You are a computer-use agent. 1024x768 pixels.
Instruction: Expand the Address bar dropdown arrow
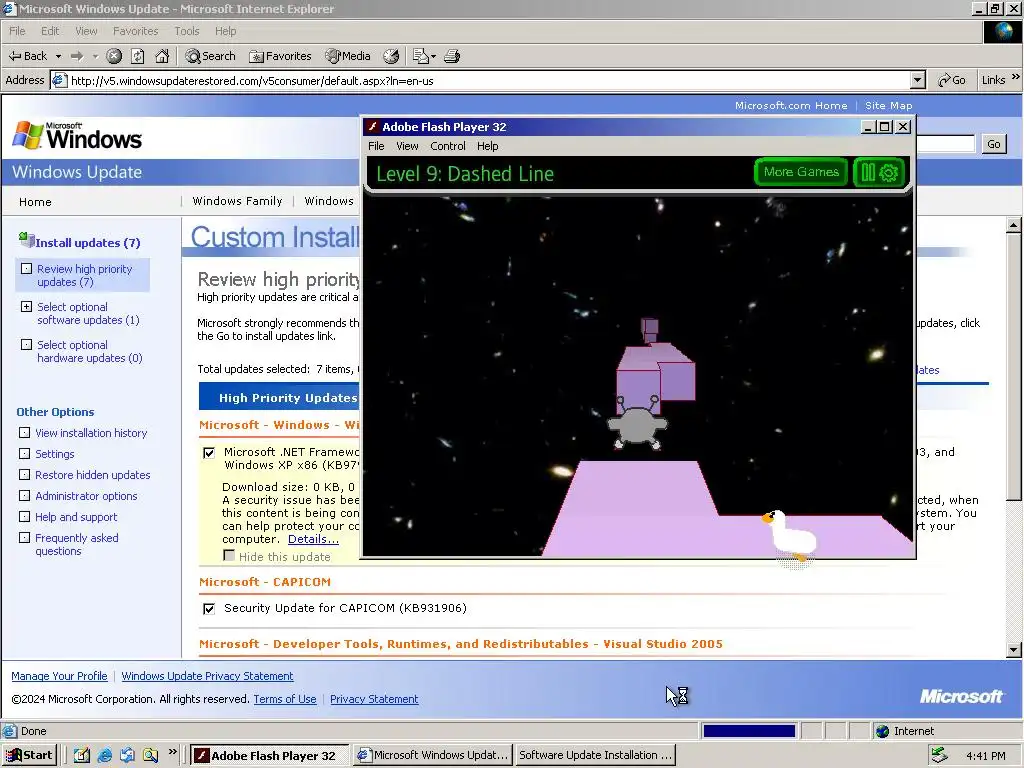pos(918,80)
